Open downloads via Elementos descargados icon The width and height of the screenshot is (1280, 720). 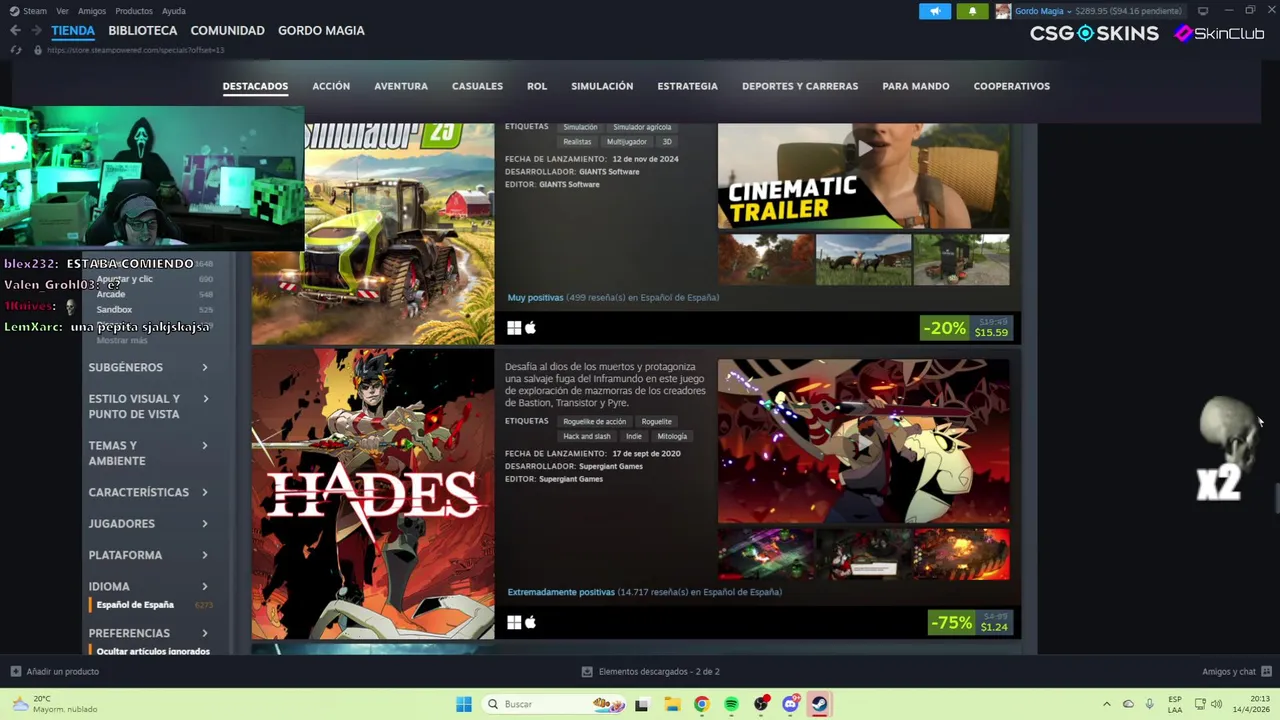[587, 672]
